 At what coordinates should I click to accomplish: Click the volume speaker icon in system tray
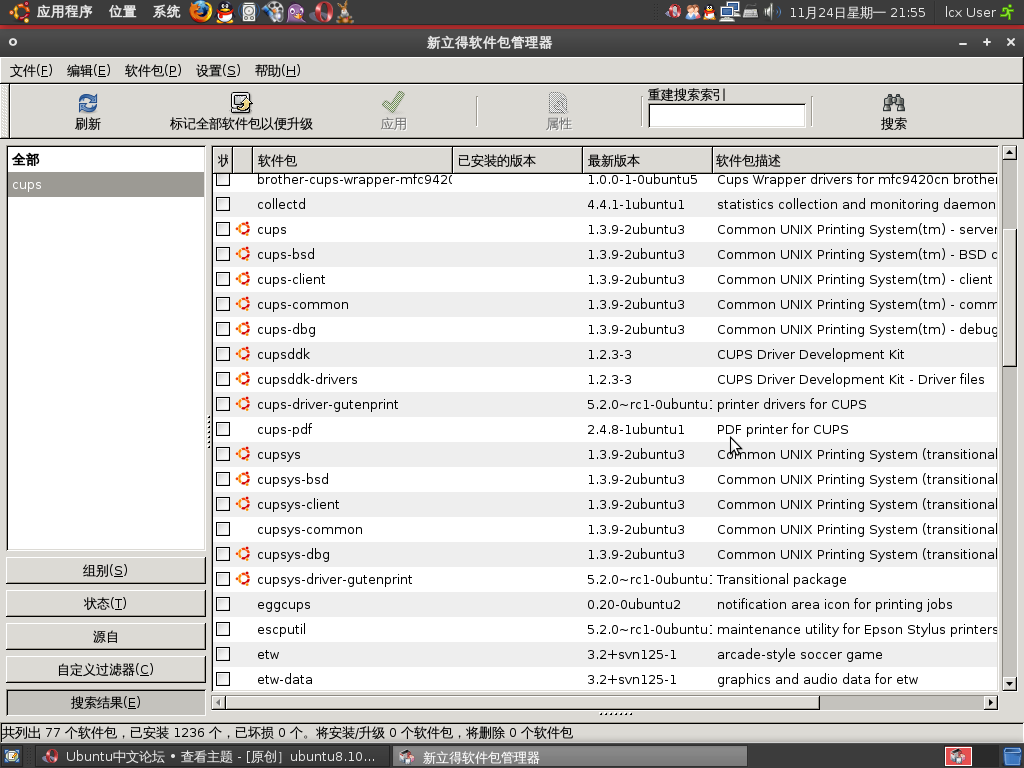point(771,12)
